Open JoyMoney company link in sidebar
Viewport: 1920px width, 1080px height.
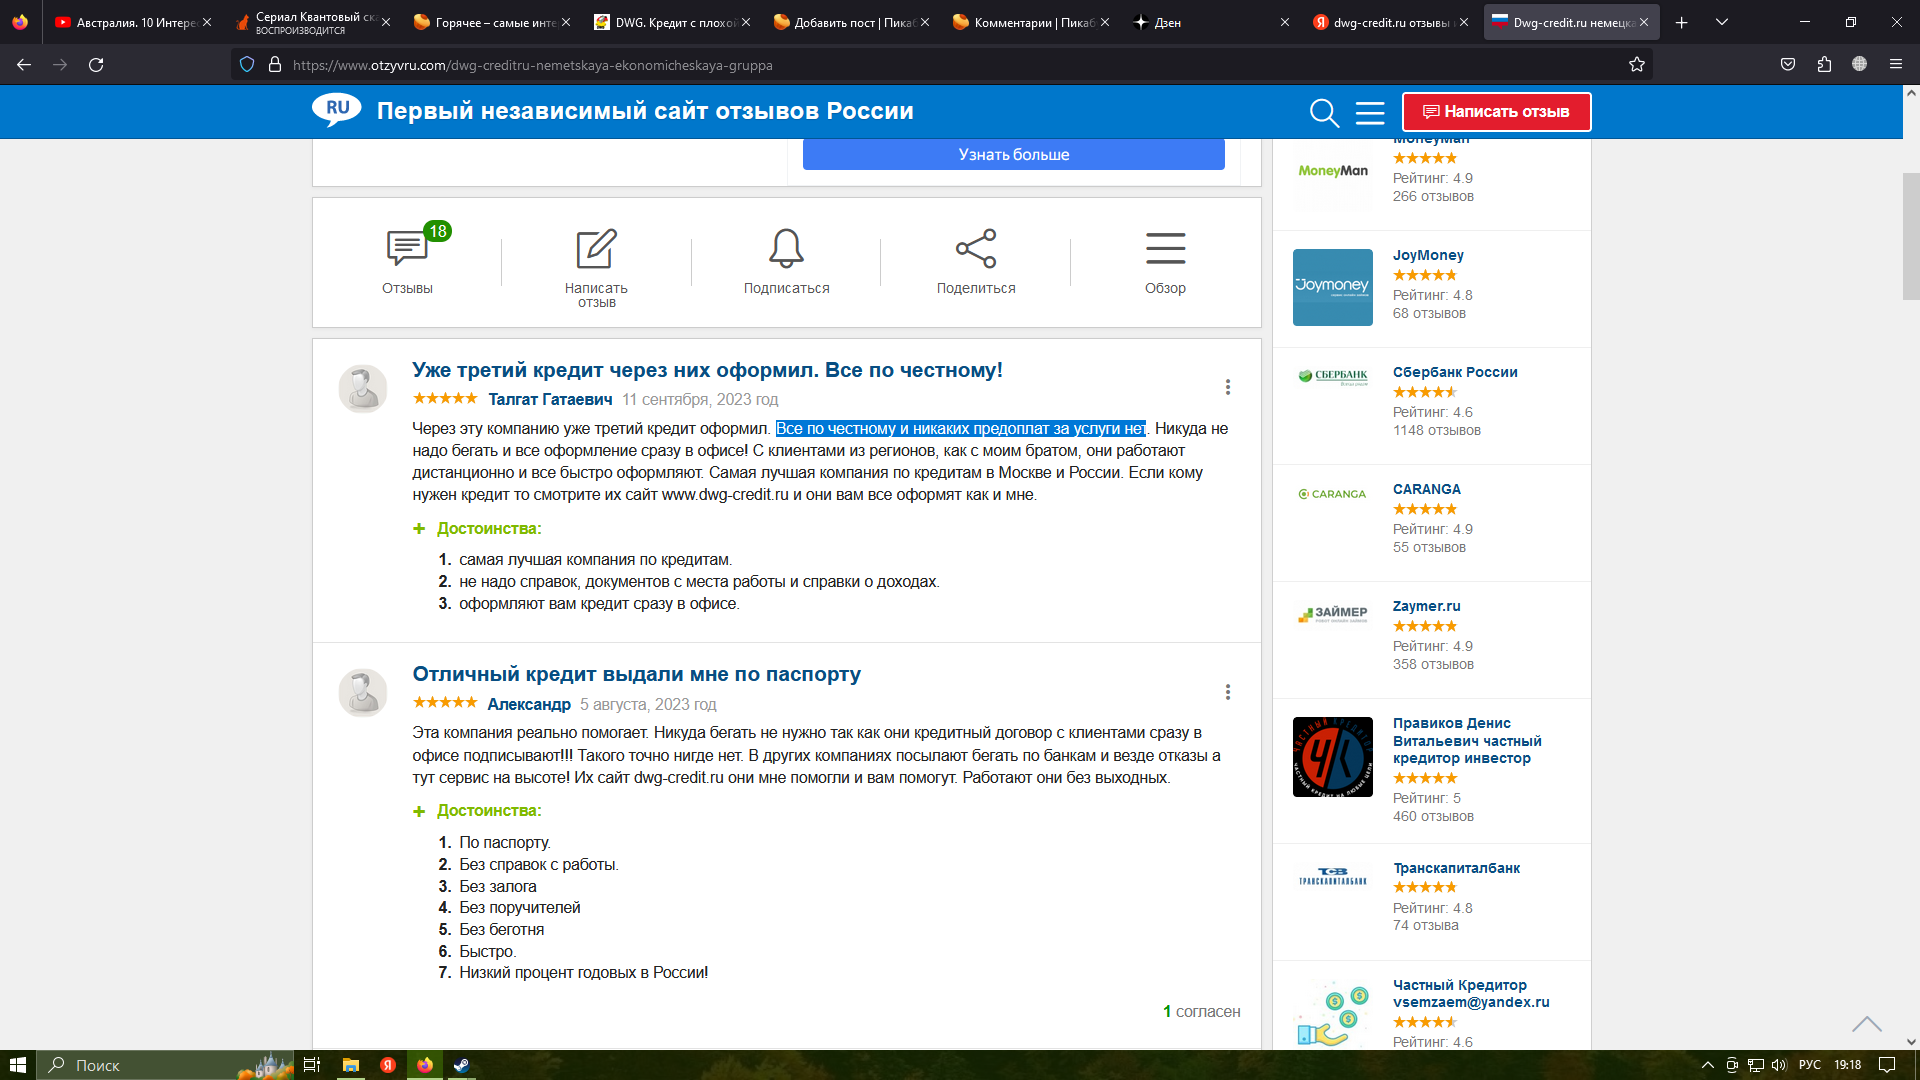click(x=1428, y=255)
